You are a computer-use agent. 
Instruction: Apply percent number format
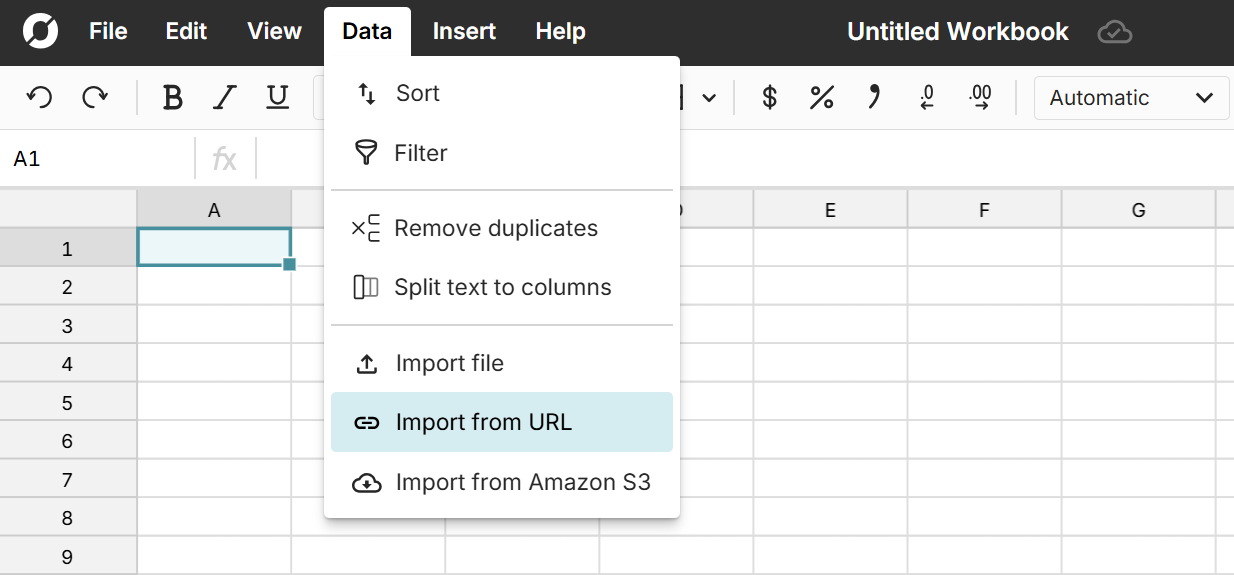821,97
